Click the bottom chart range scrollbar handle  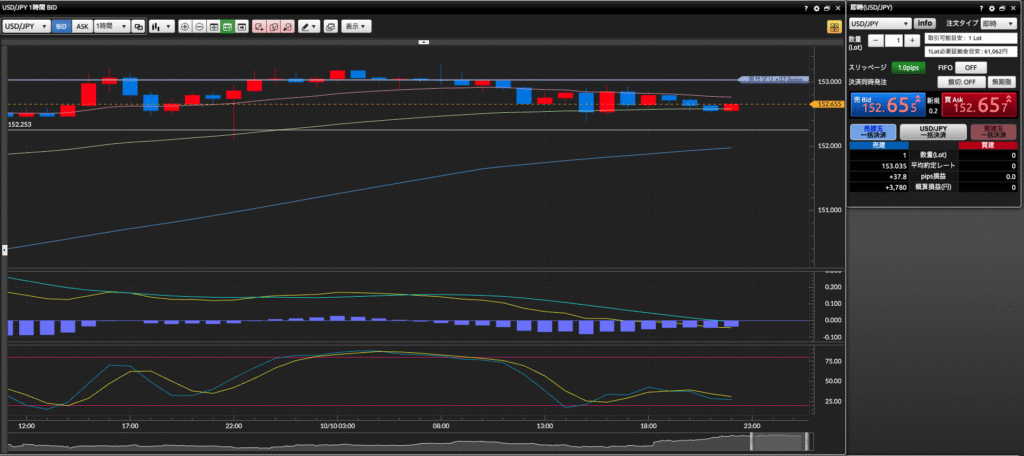778,441
